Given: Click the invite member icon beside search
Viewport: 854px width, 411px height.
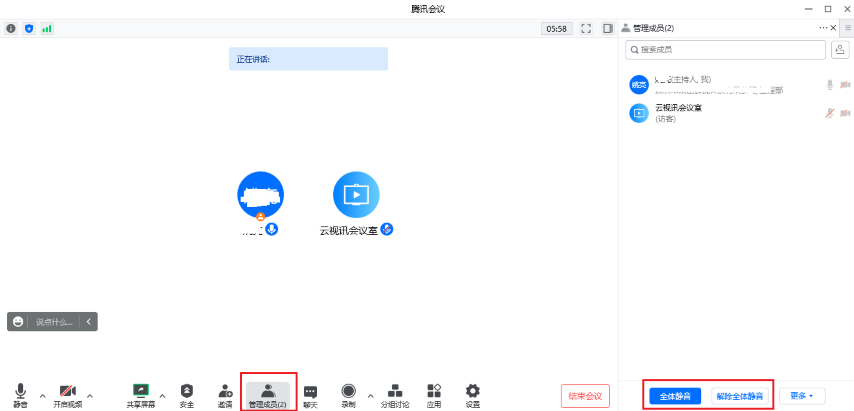Looking at the screenshot, I should click(840, 50).
